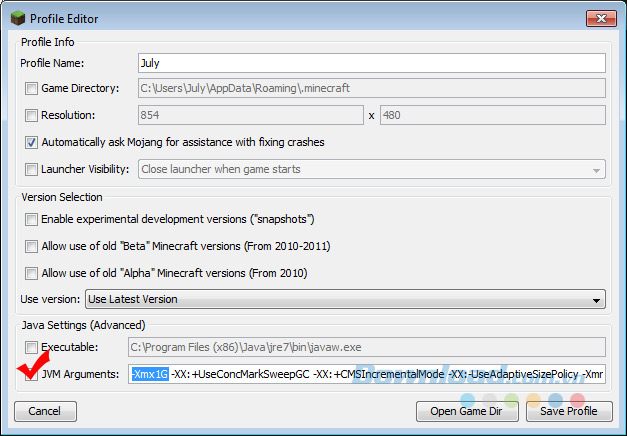
Task: Enable experimental development versions snapshots checkbox
Action: coord(31,220)
